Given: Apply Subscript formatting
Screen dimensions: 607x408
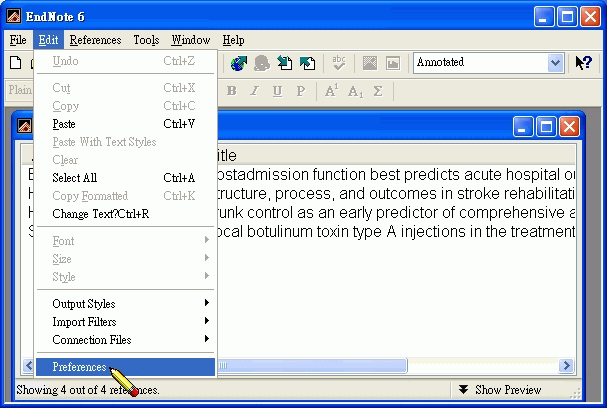Looking at the screenshot, I should (x=355, y=92).
